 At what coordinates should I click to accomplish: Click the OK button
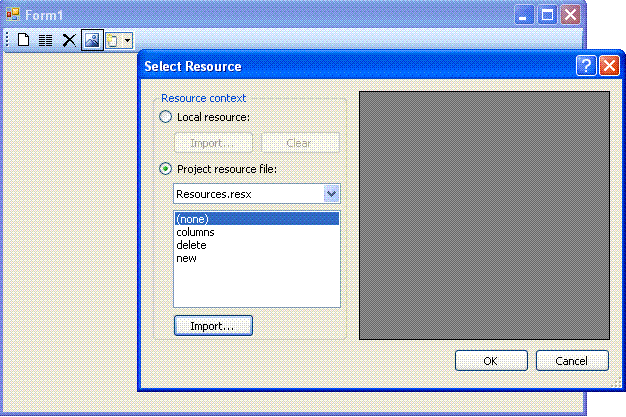pyautogui.click(x=491, y=361)
